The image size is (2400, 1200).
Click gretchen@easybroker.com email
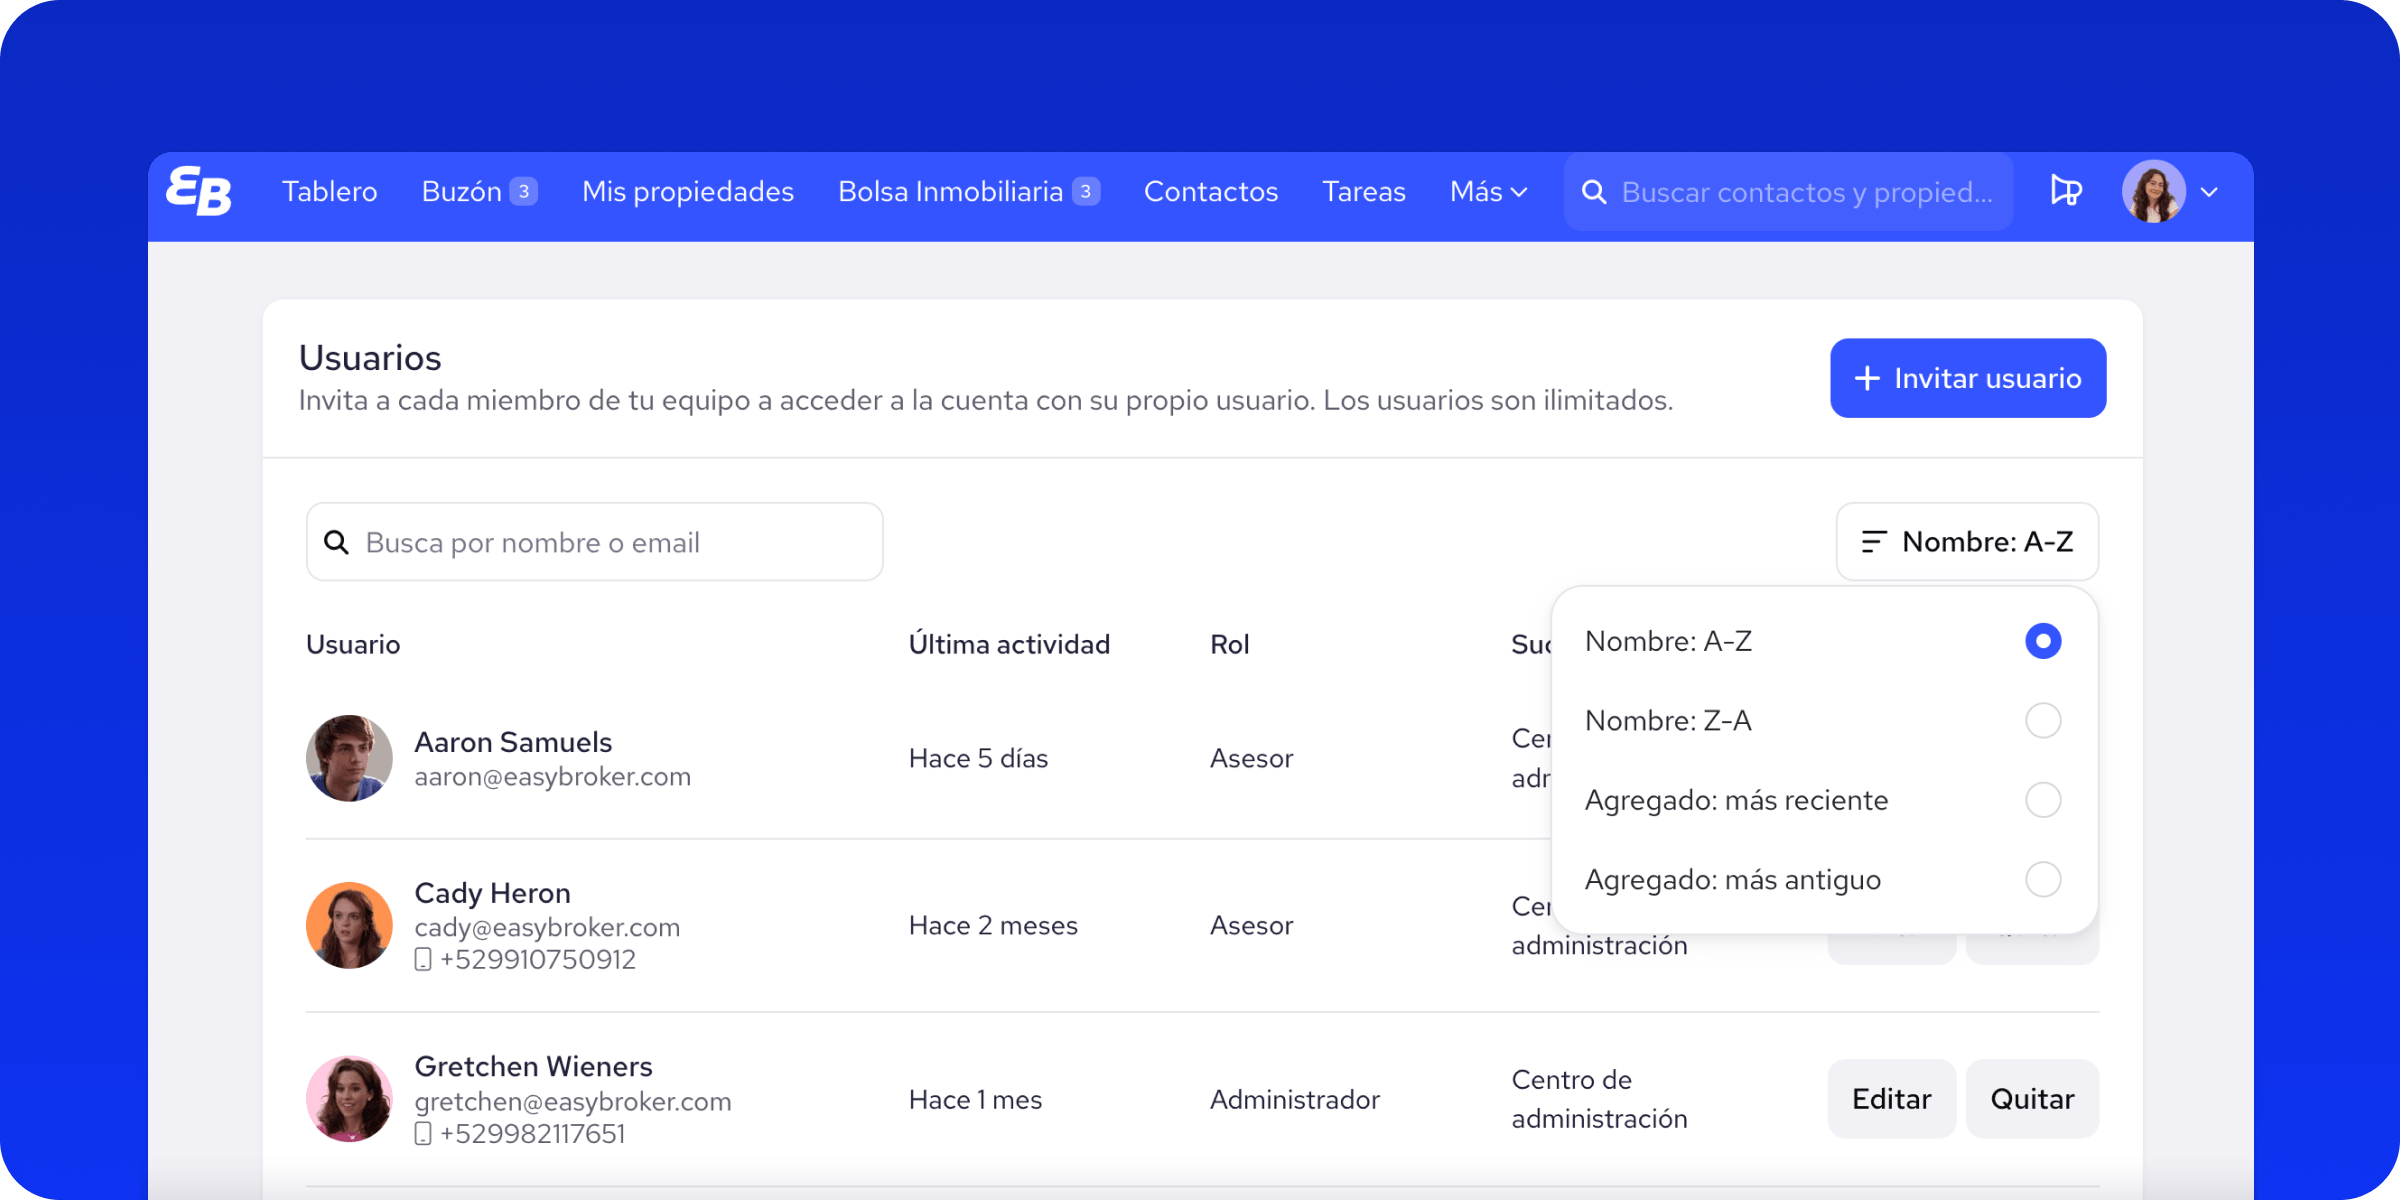point(573,1102)
